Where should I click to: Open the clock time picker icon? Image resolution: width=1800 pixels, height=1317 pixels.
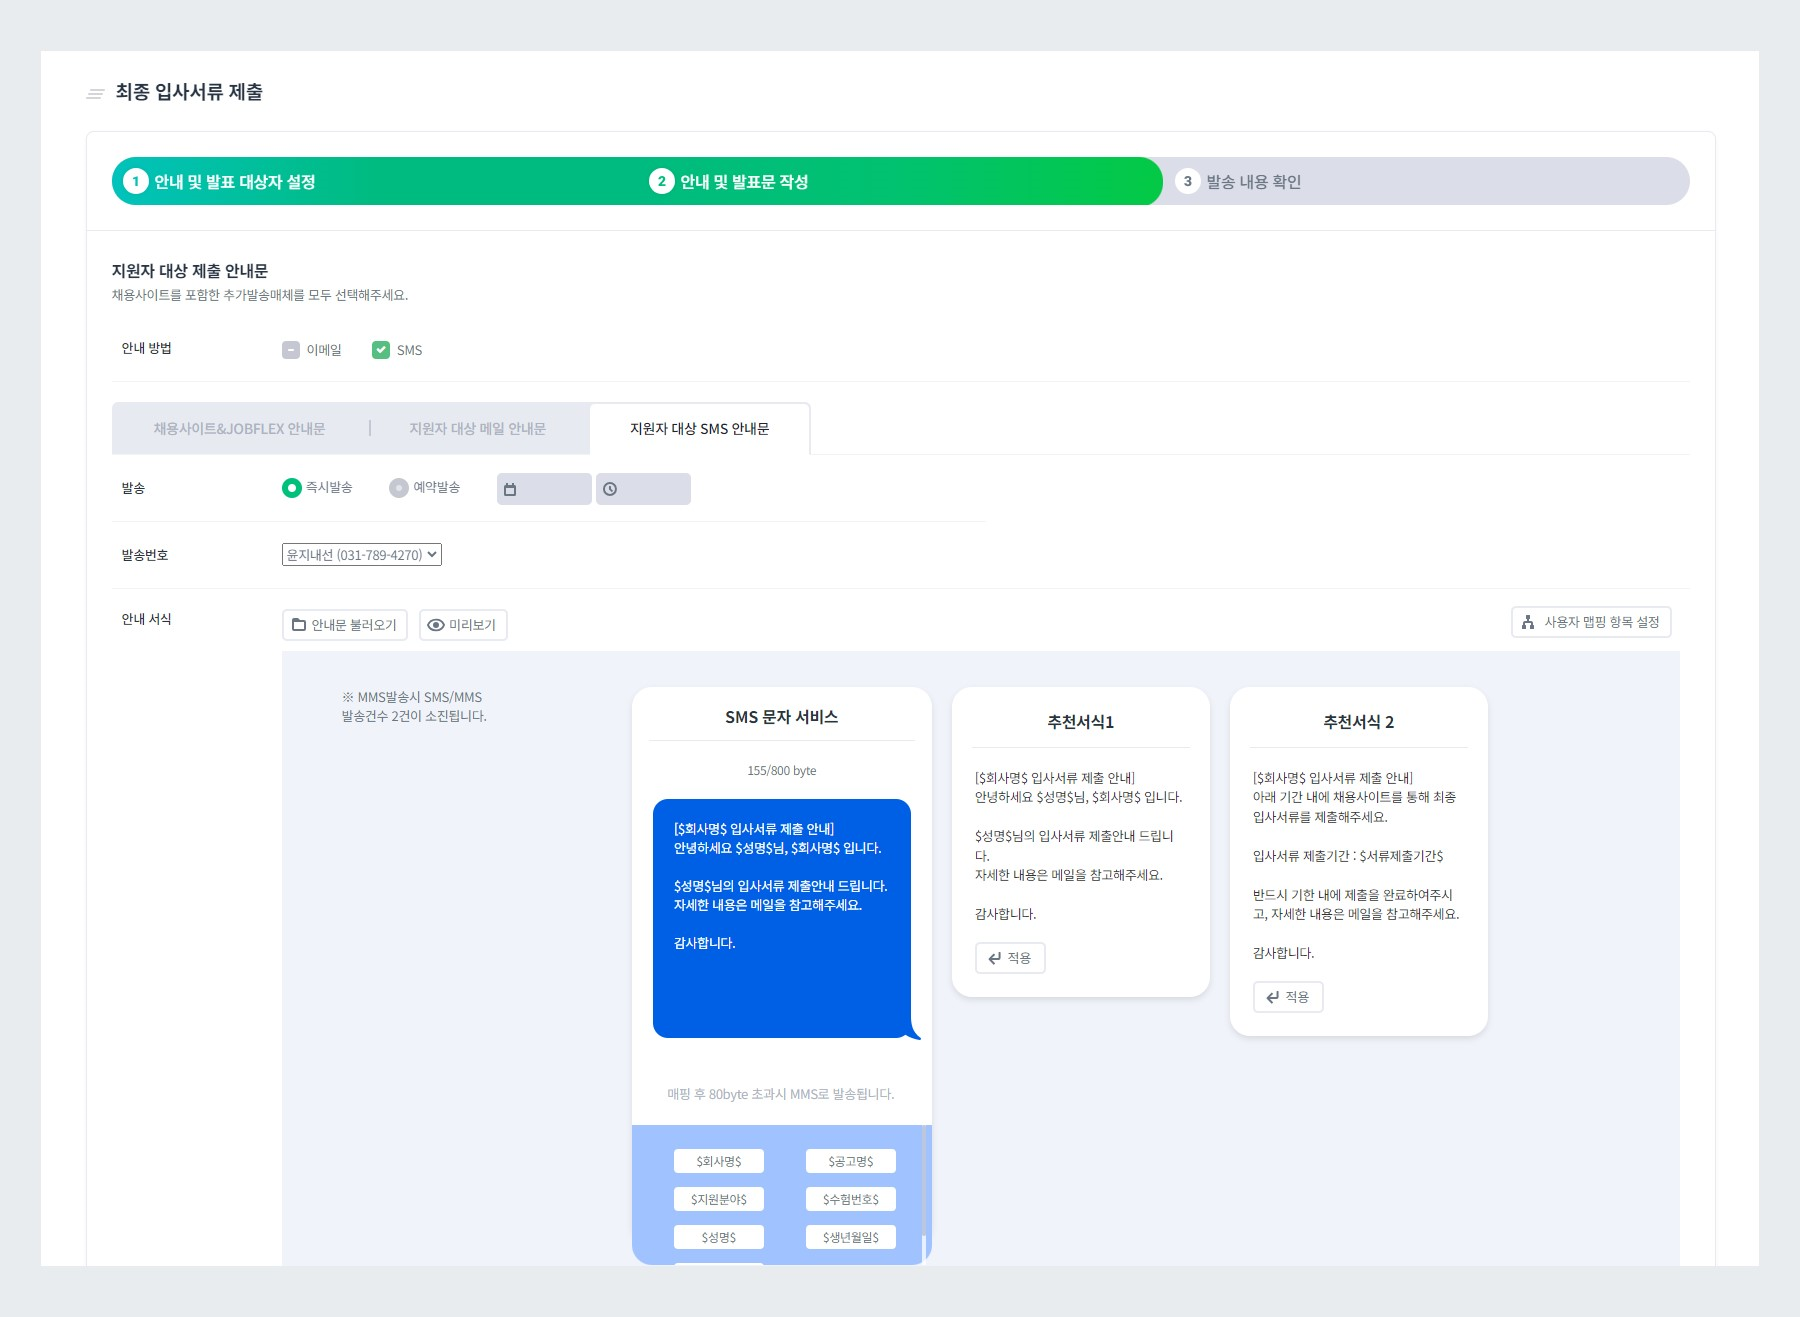coord(610,489)
